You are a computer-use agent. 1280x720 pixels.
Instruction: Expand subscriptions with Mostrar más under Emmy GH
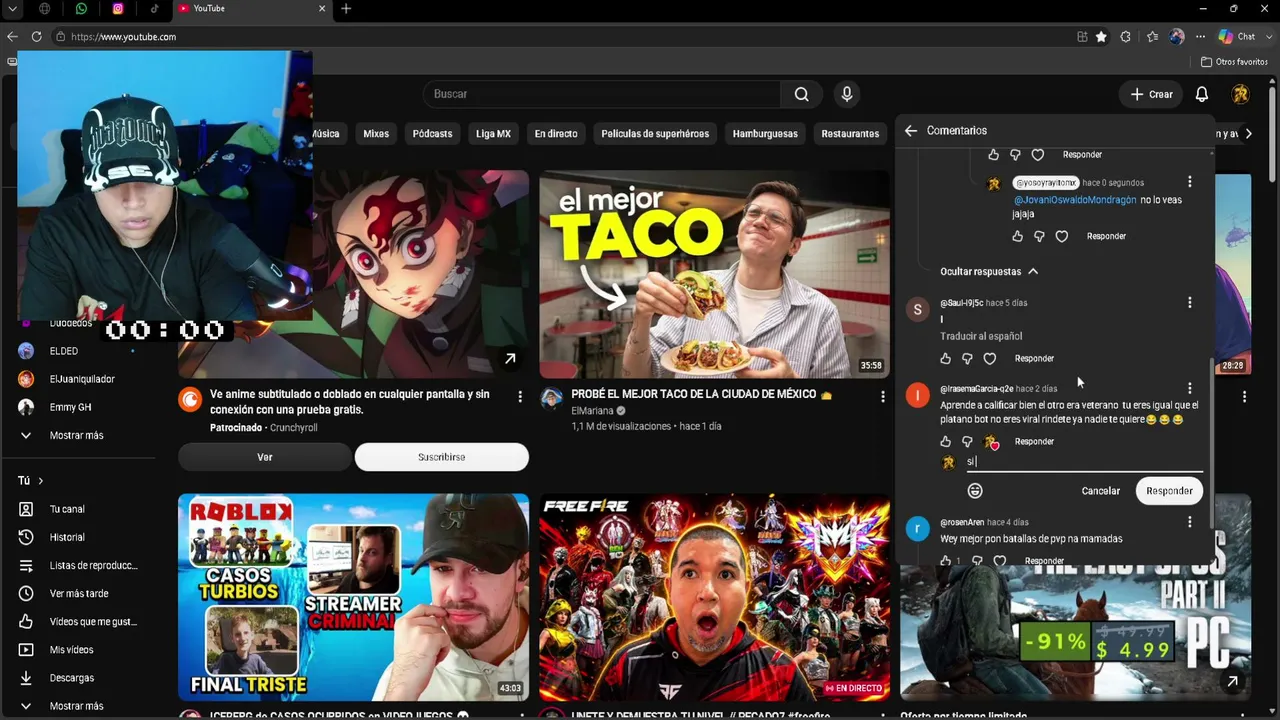point(78,435)
